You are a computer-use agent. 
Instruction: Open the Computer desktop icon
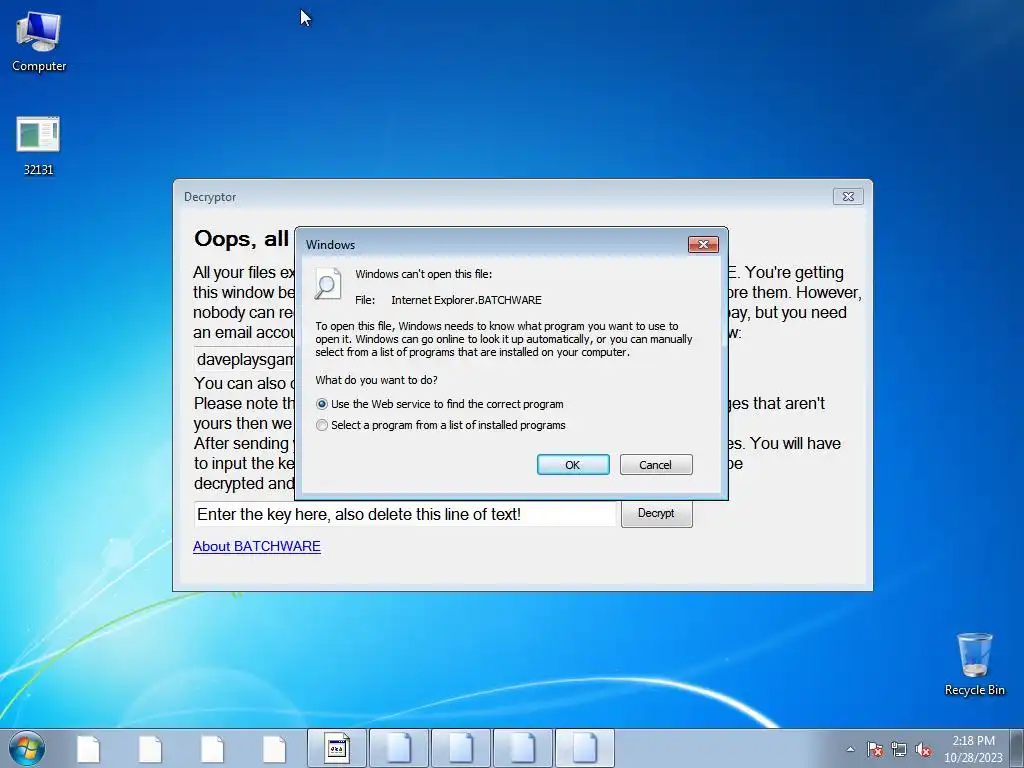(39, 41)
